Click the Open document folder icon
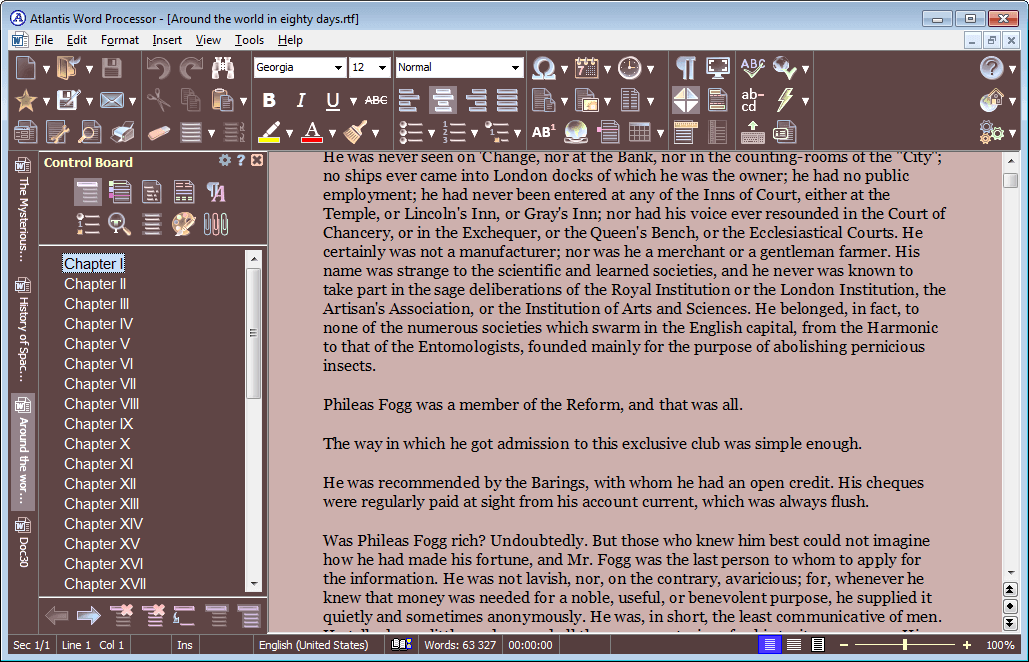Screen dimensions: 1029x662 click(x=68, y=68)
